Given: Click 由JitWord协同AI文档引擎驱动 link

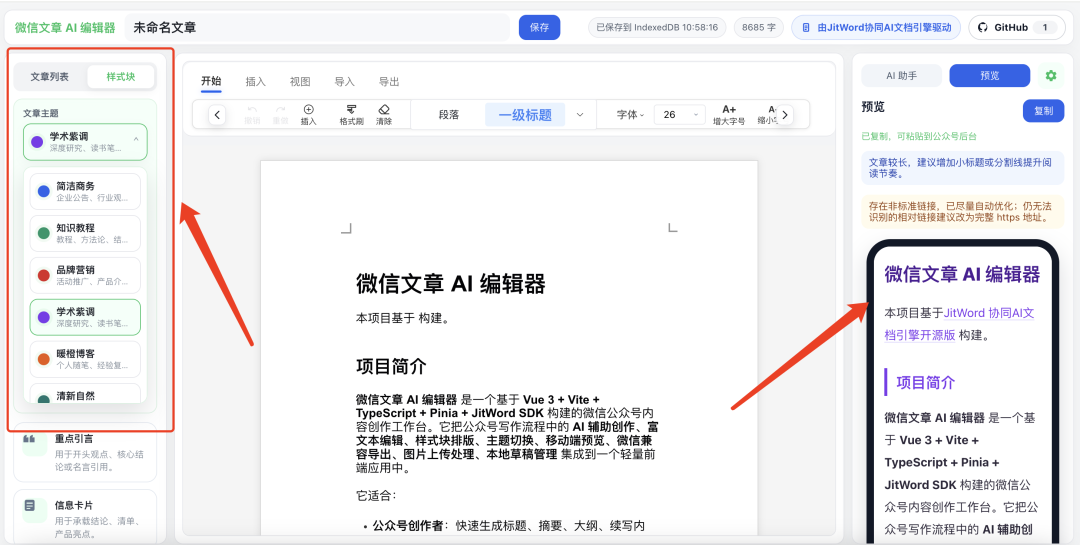Looking at the screenshot, I should coord(876,28).
